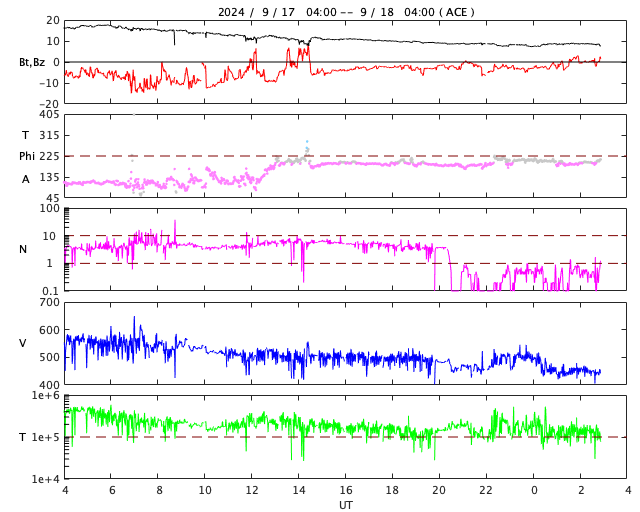This screenshot has height=512, width=640.
Task: Click the '1e+4' temperature tick label
Action: click(46, 479)
